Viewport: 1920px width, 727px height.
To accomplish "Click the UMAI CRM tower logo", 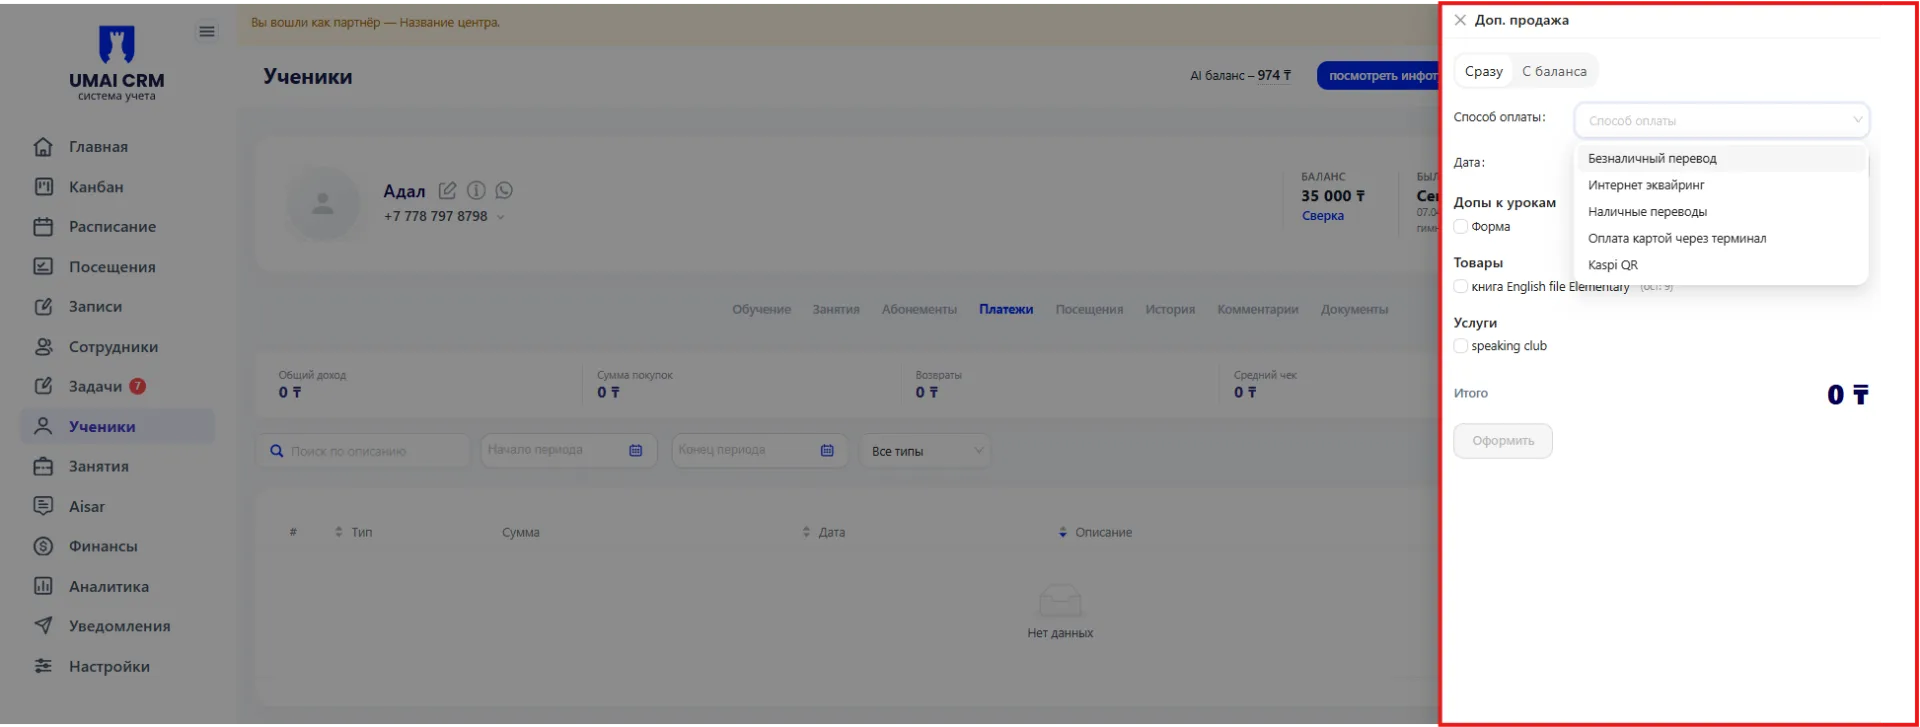I will tap(117, 45).
